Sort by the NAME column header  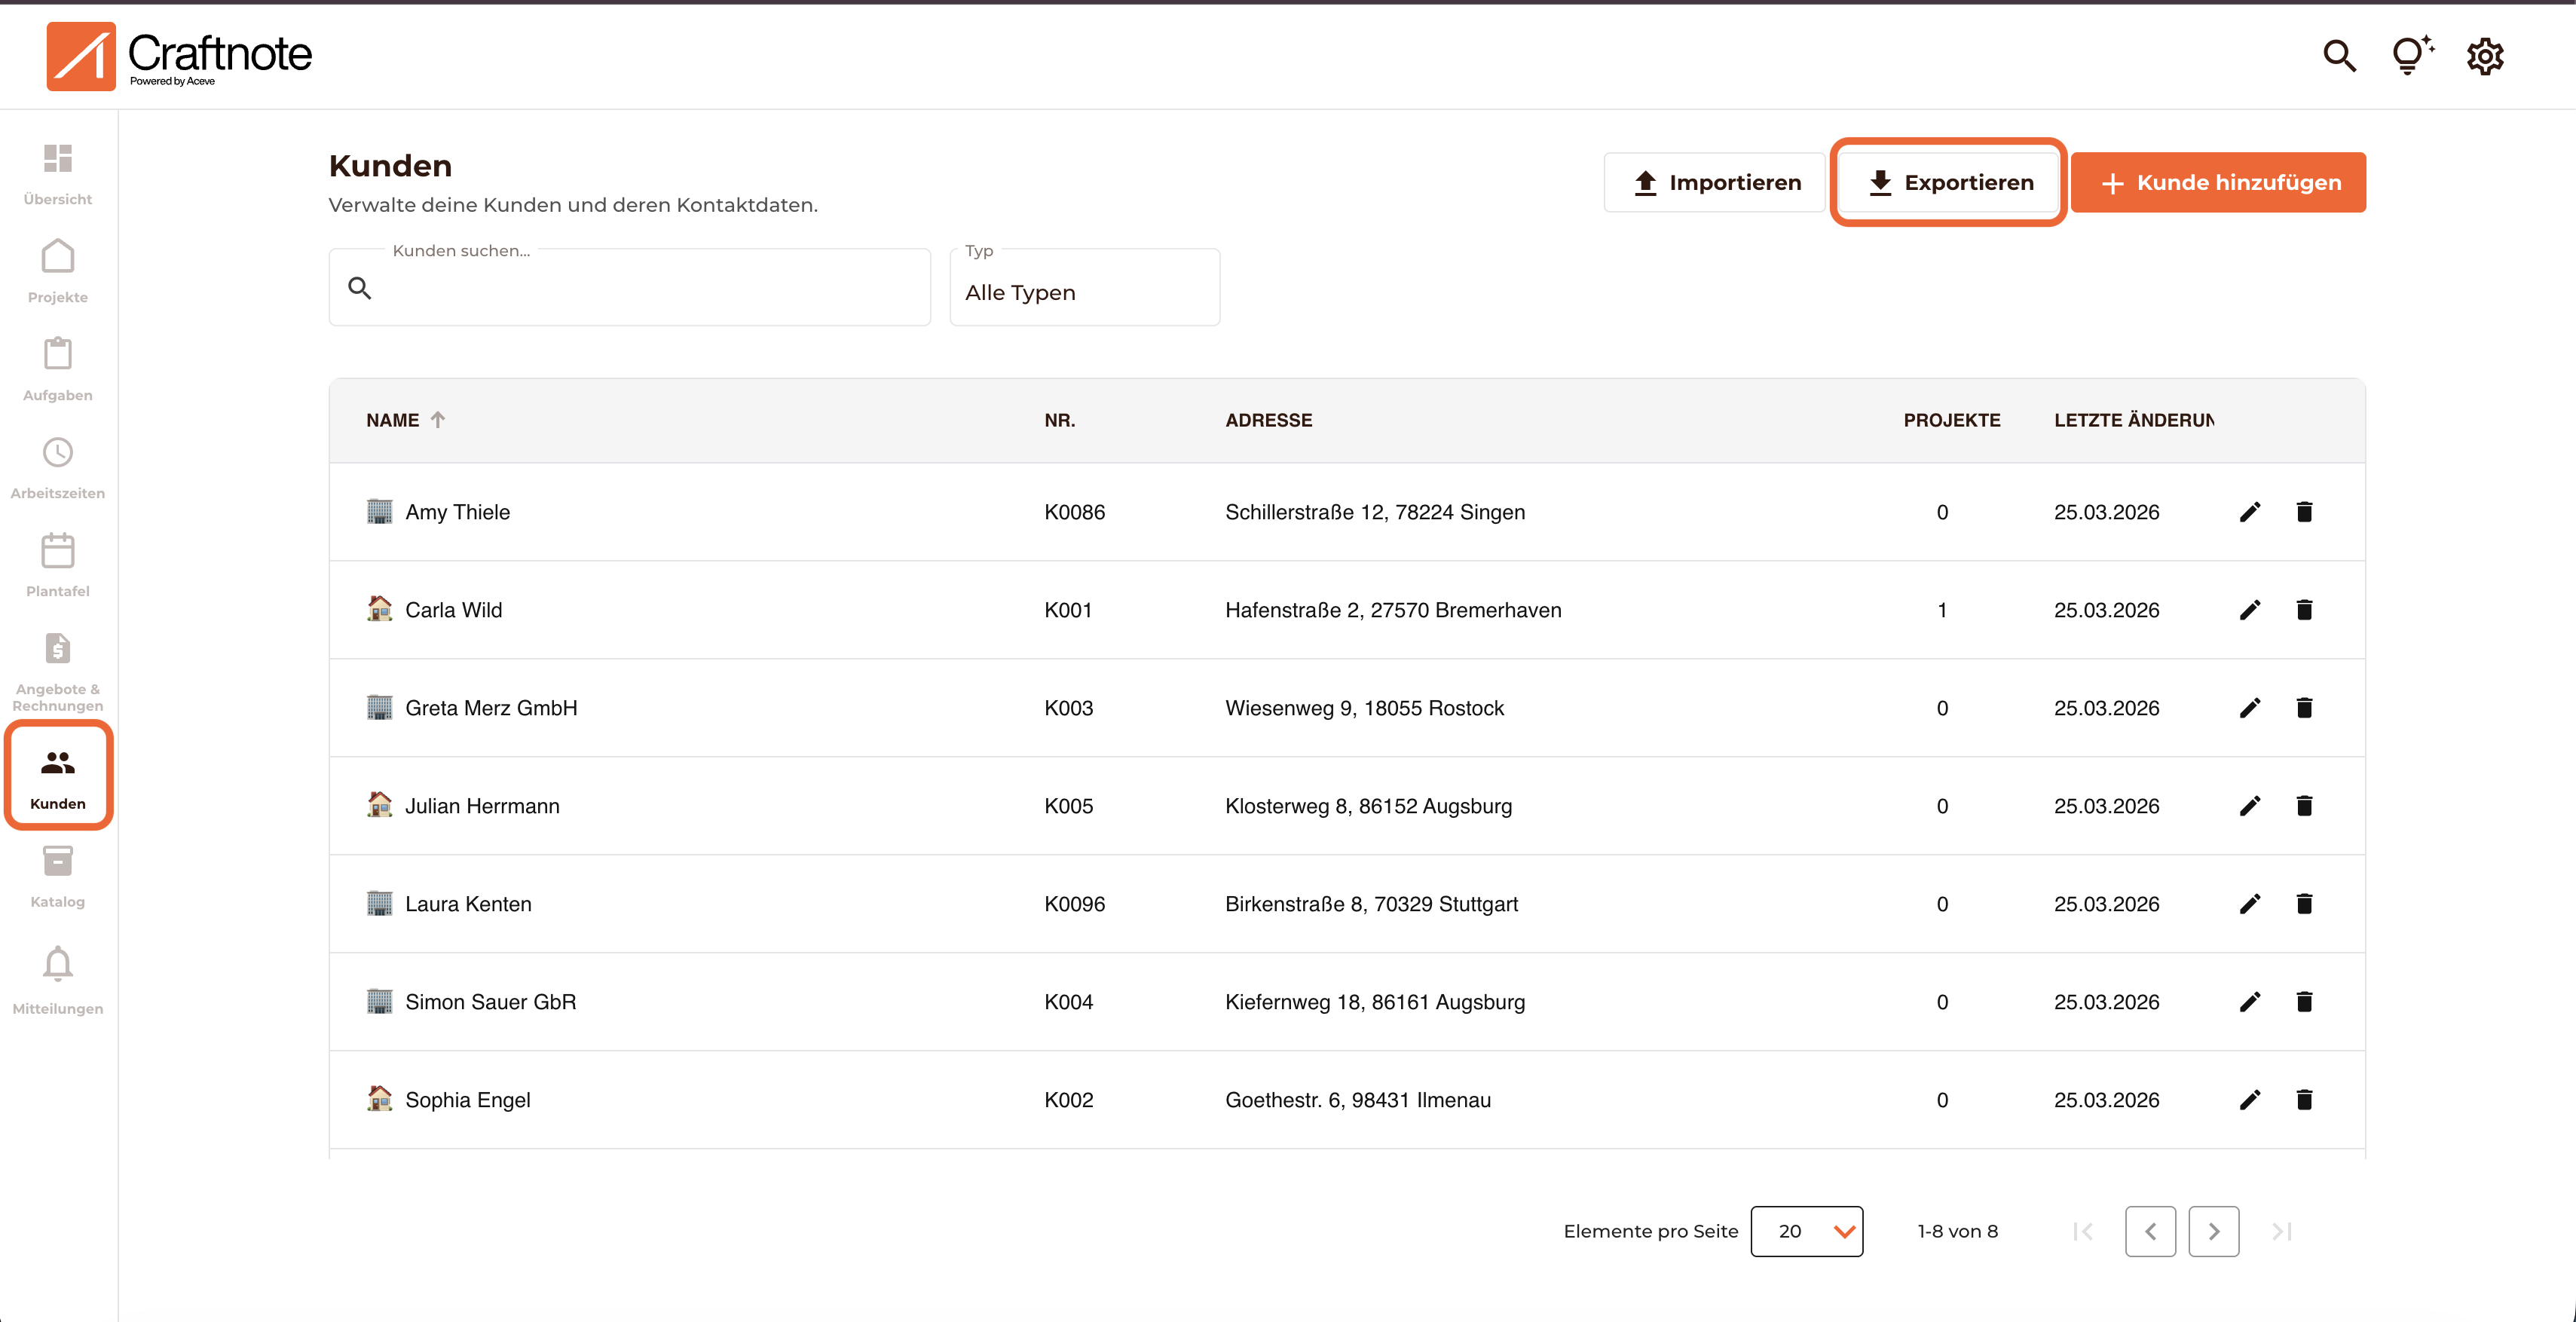(x=393, y=420)
